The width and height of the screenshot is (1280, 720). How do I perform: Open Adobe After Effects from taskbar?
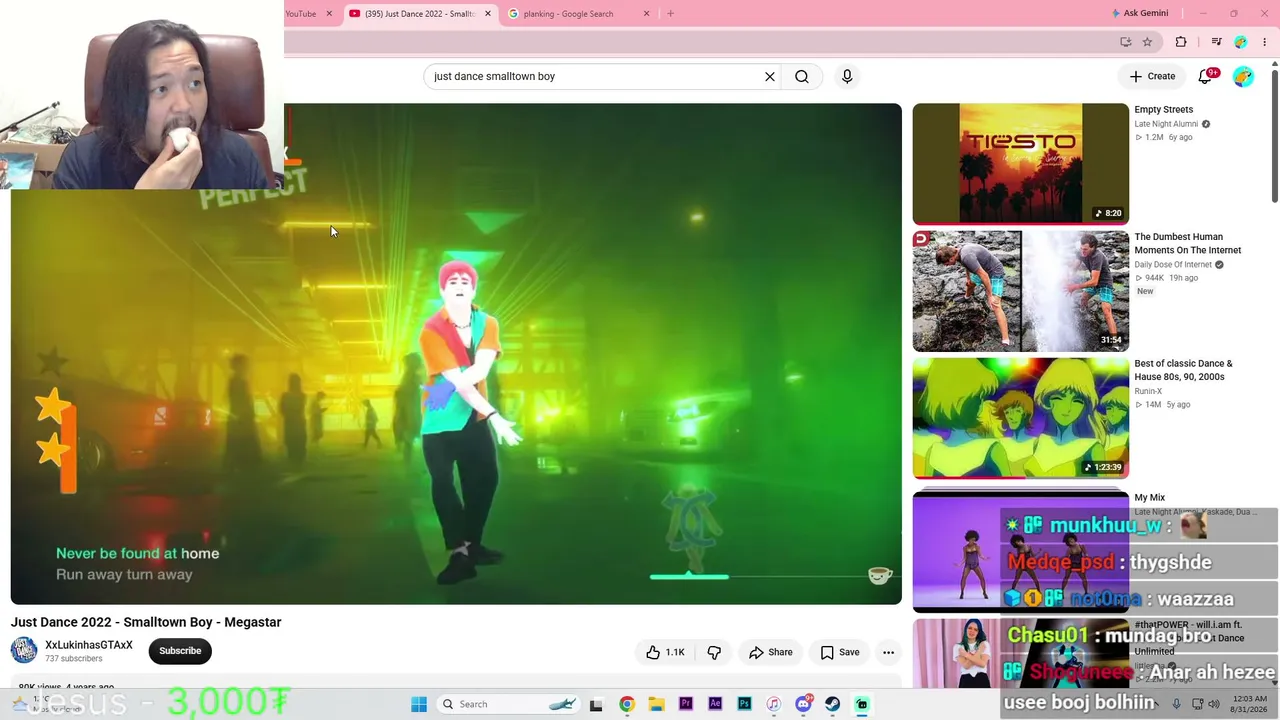(715, 704)
